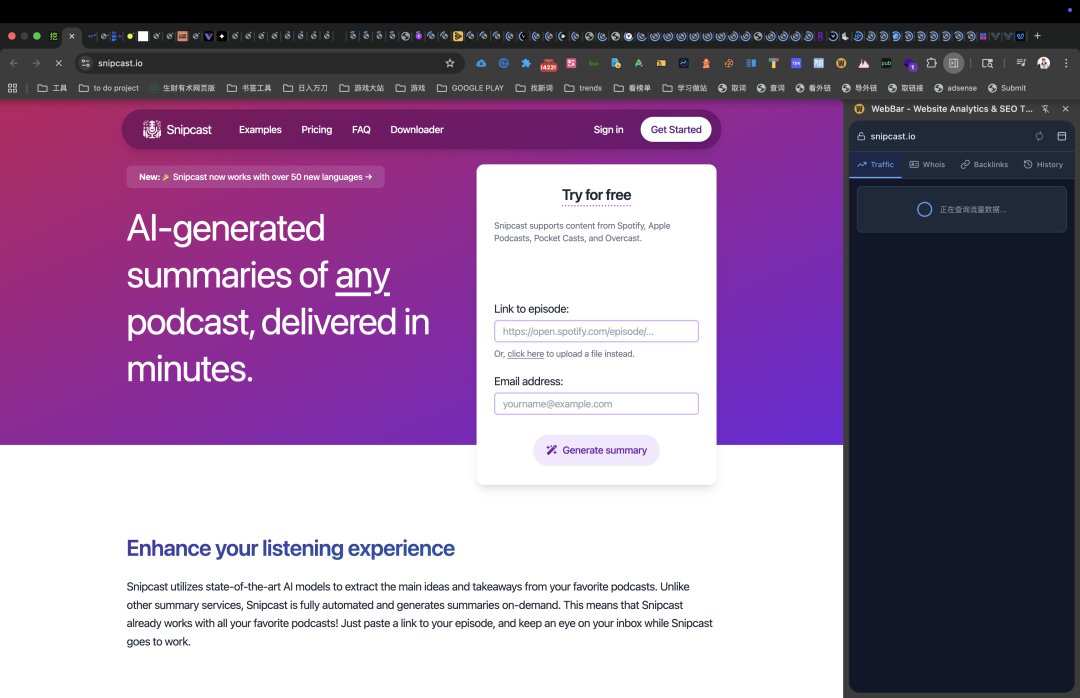Open Chrome three-dot menu
1080x698 pixels.
click(1066, 63)
